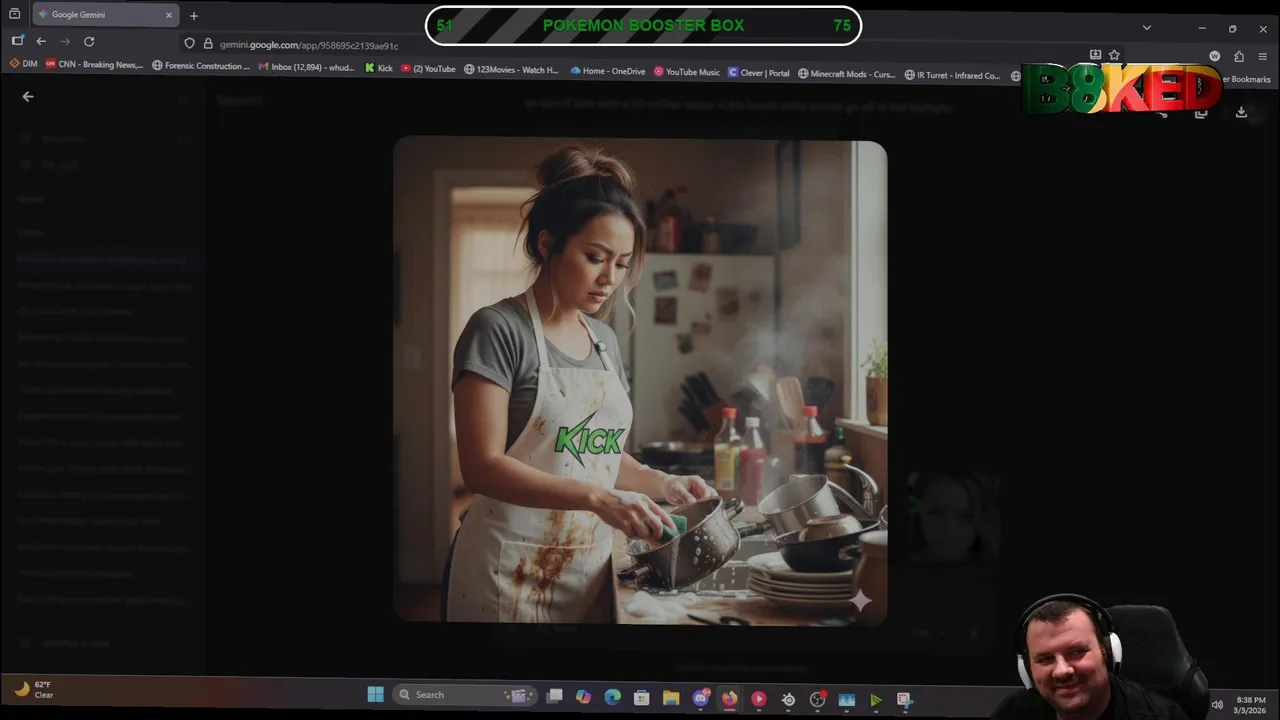This screenshot has height=720, width=1280.
Task: Launch Copilot from taskbar
Action: click(x=583, y=697)
